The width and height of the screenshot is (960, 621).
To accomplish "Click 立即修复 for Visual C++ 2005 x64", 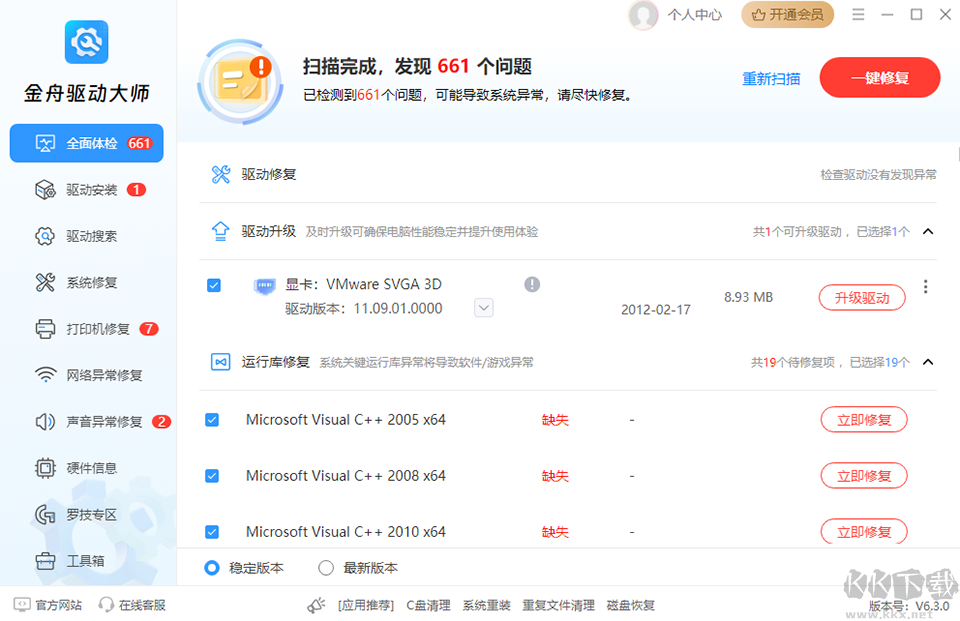I will (x=864, y=420).
